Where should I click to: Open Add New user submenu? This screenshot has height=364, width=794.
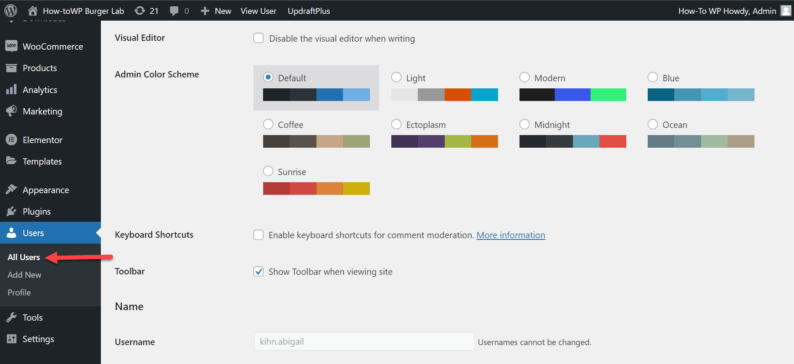point(24,275)
